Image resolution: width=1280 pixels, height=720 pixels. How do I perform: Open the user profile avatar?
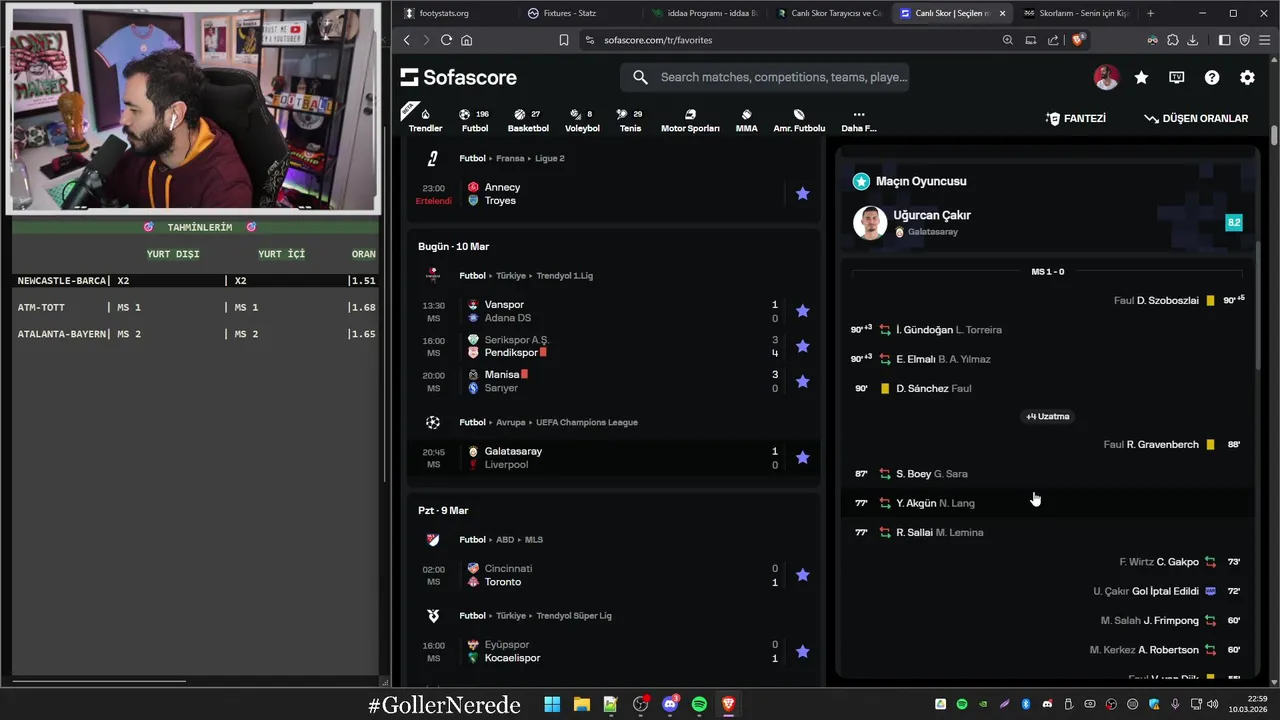[1106, 78]
